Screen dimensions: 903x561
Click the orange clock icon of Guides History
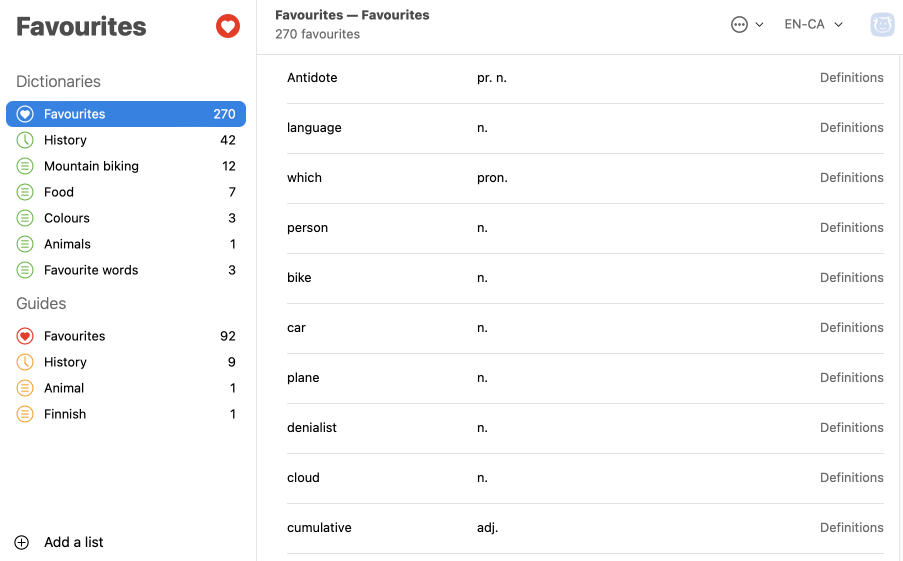tap(25, 362)
